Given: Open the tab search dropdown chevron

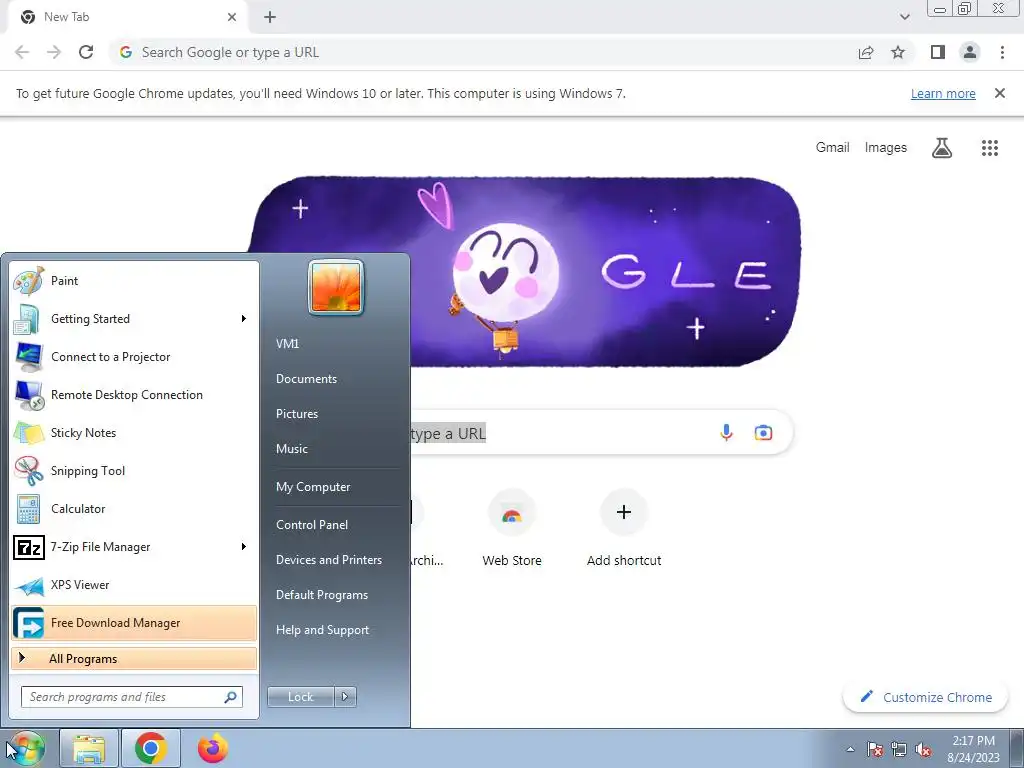Looking at the screenshot, I should click(x=904, y=17).
